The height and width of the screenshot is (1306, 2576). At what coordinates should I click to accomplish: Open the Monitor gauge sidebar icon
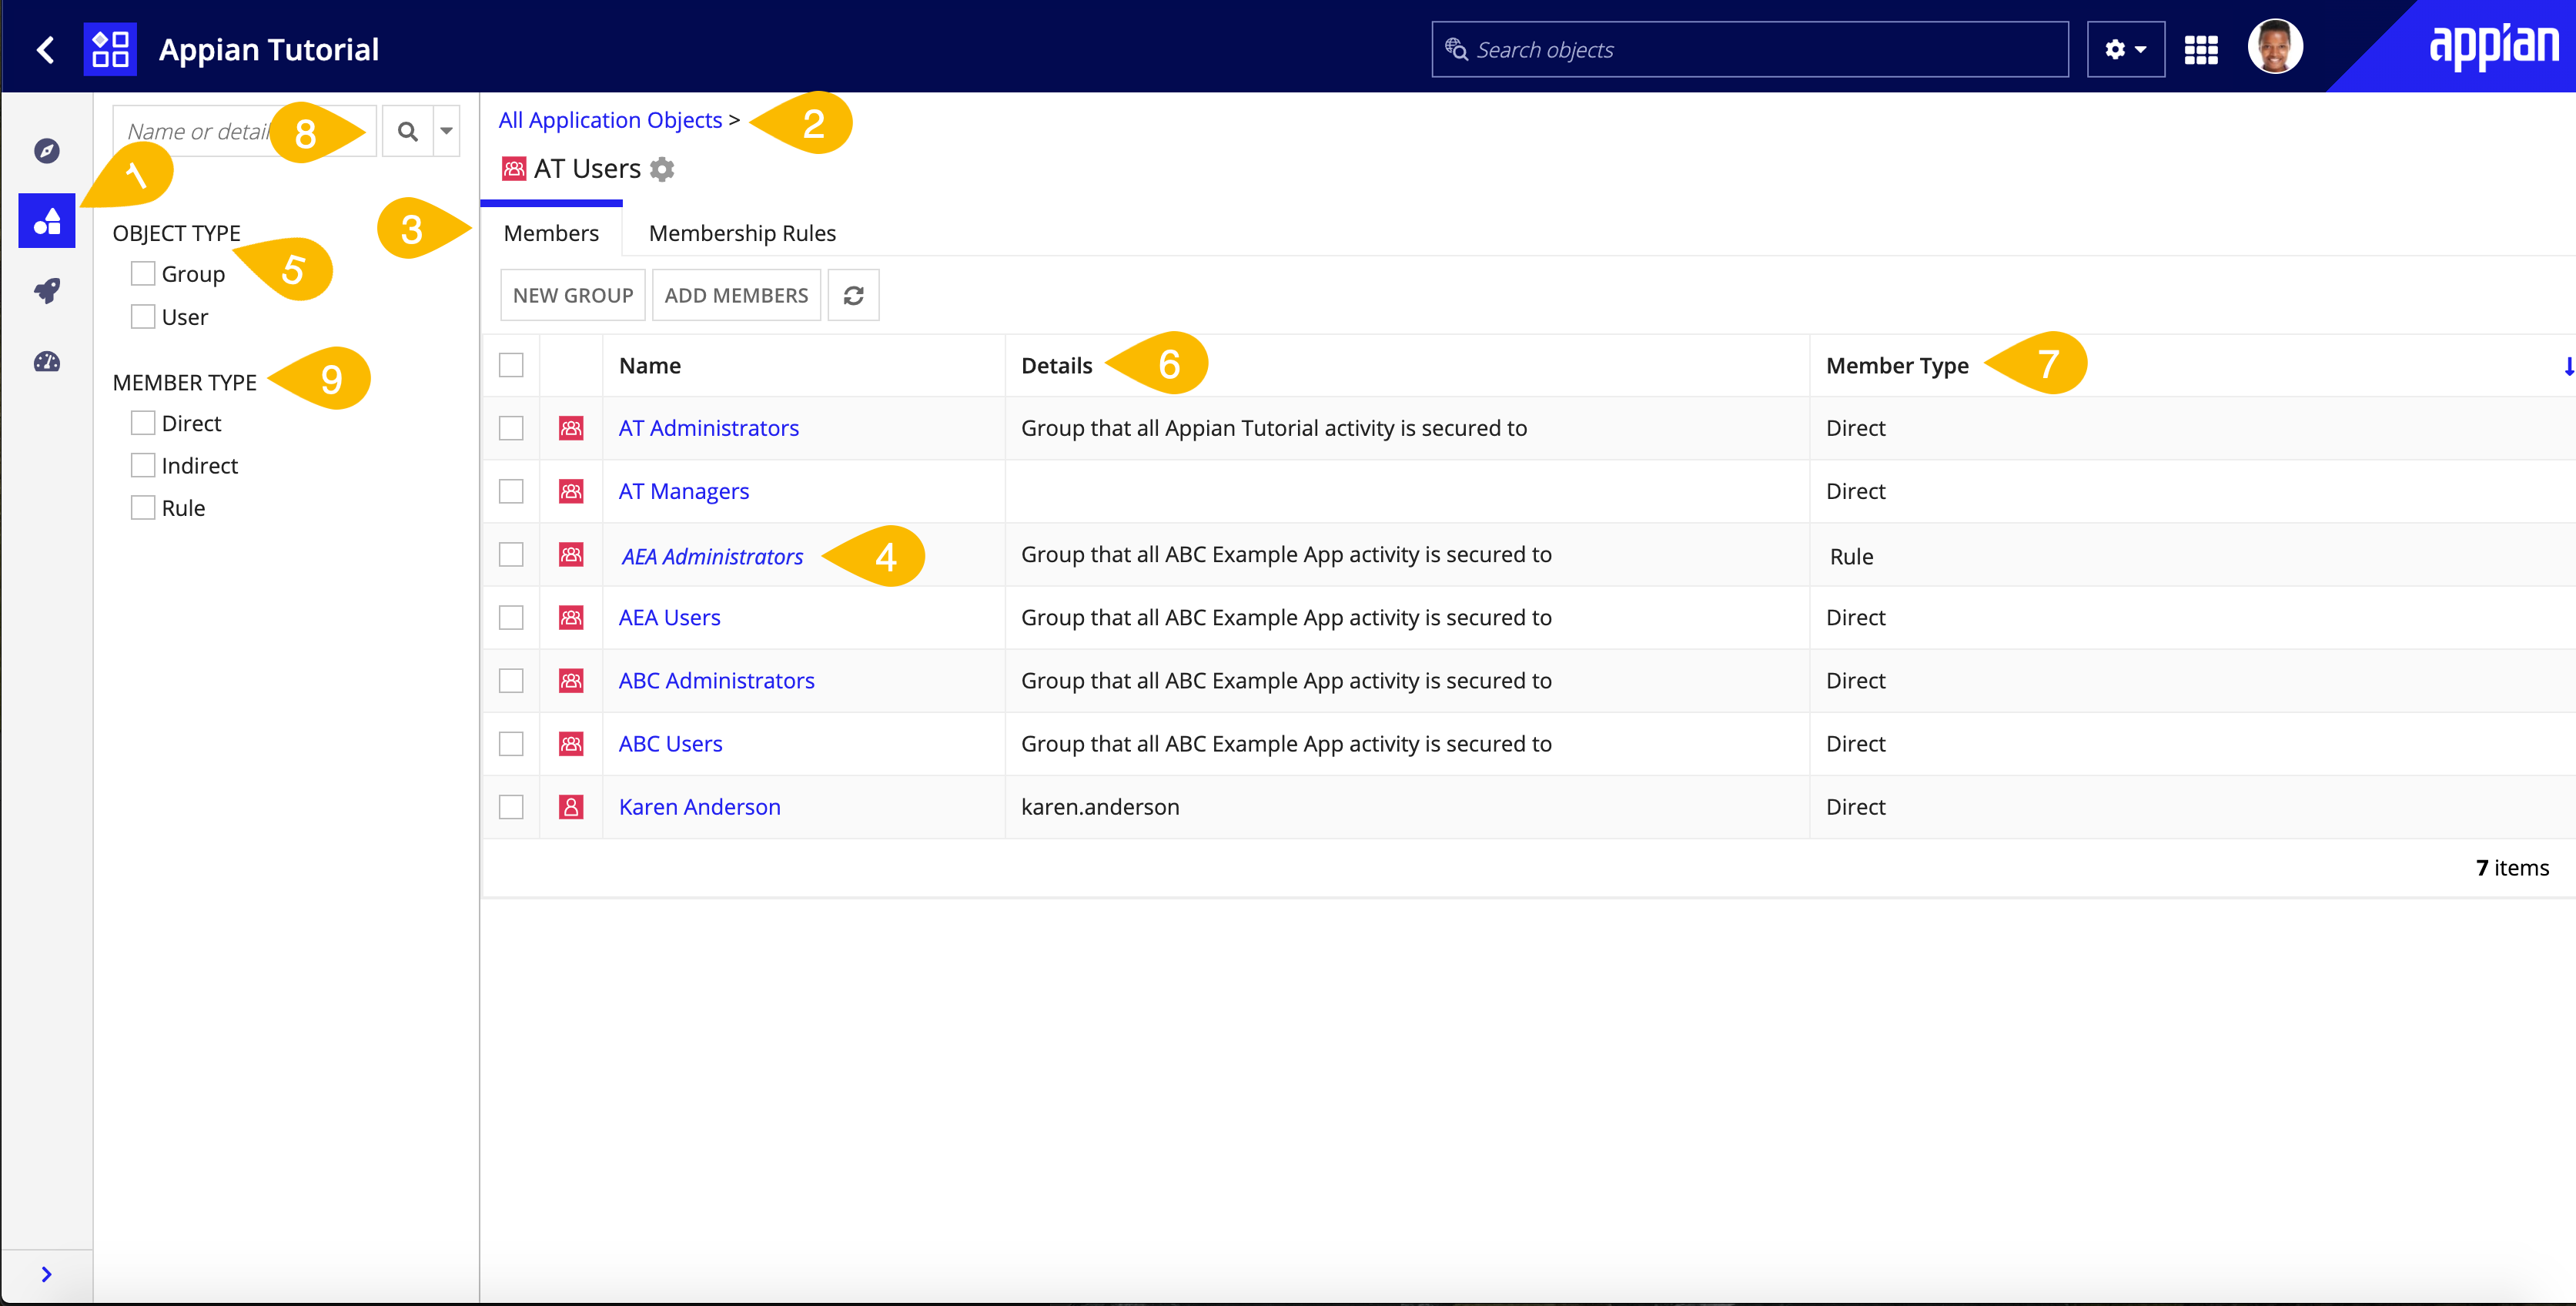click(x=47, y=361)
